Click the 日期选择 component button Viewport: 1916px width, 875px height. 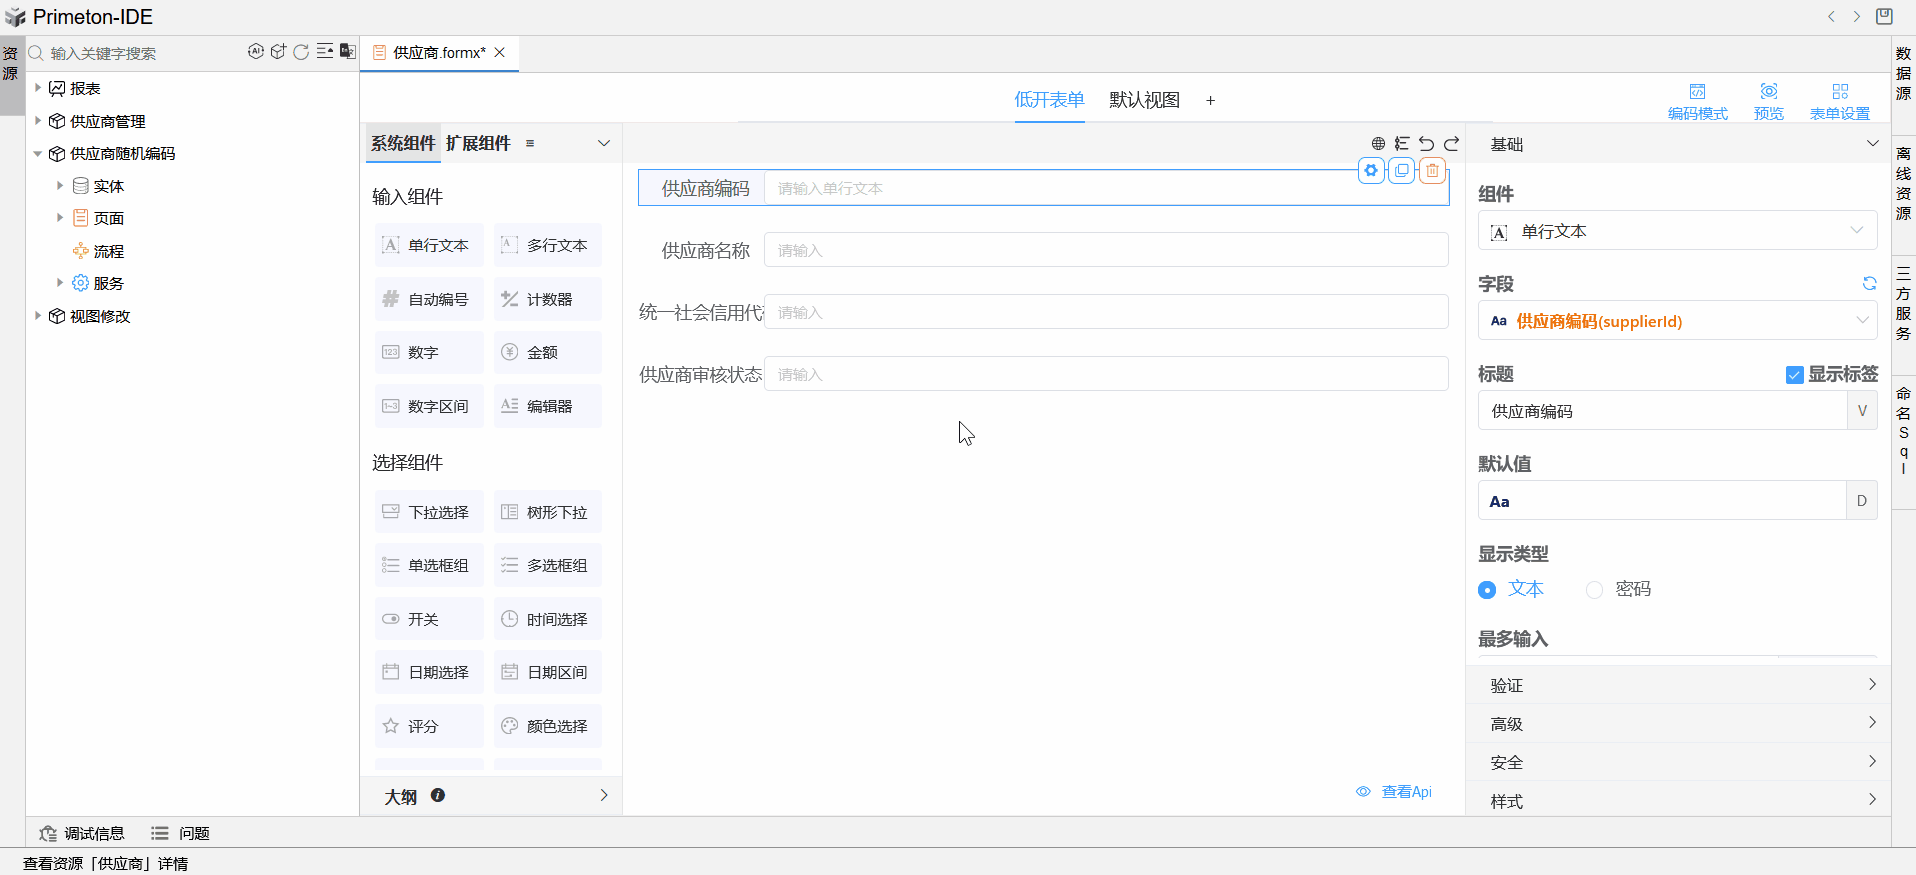click(x=429, y=673)
